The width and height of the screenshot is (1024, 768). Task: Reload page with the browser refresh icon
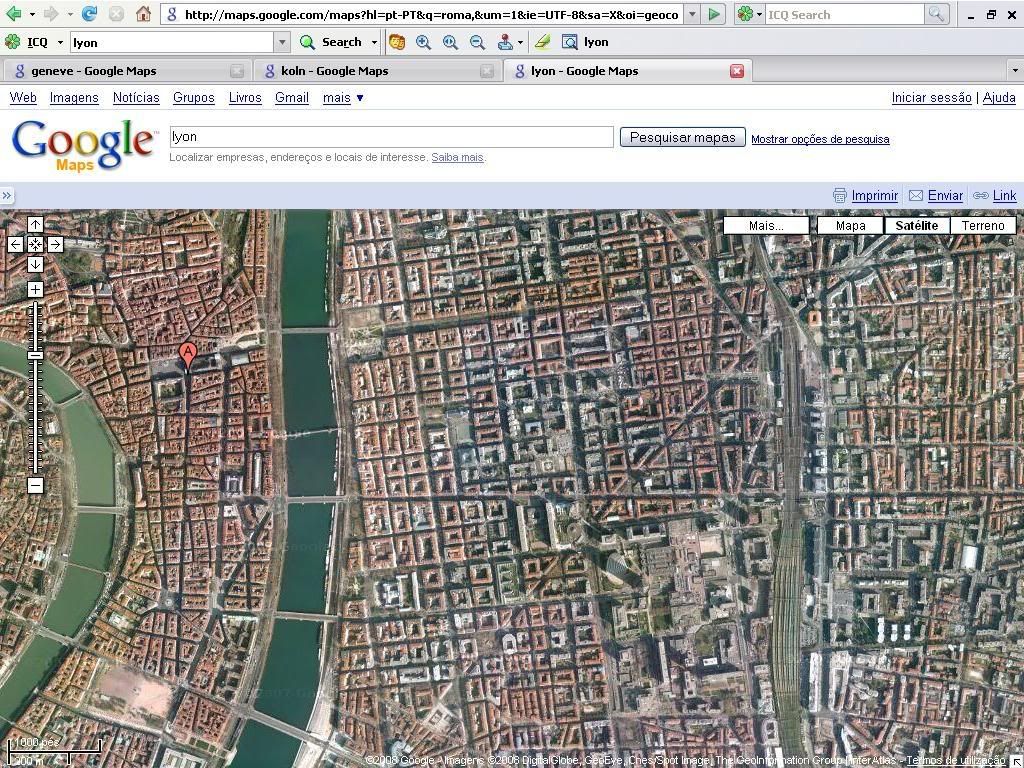(89, 14)
